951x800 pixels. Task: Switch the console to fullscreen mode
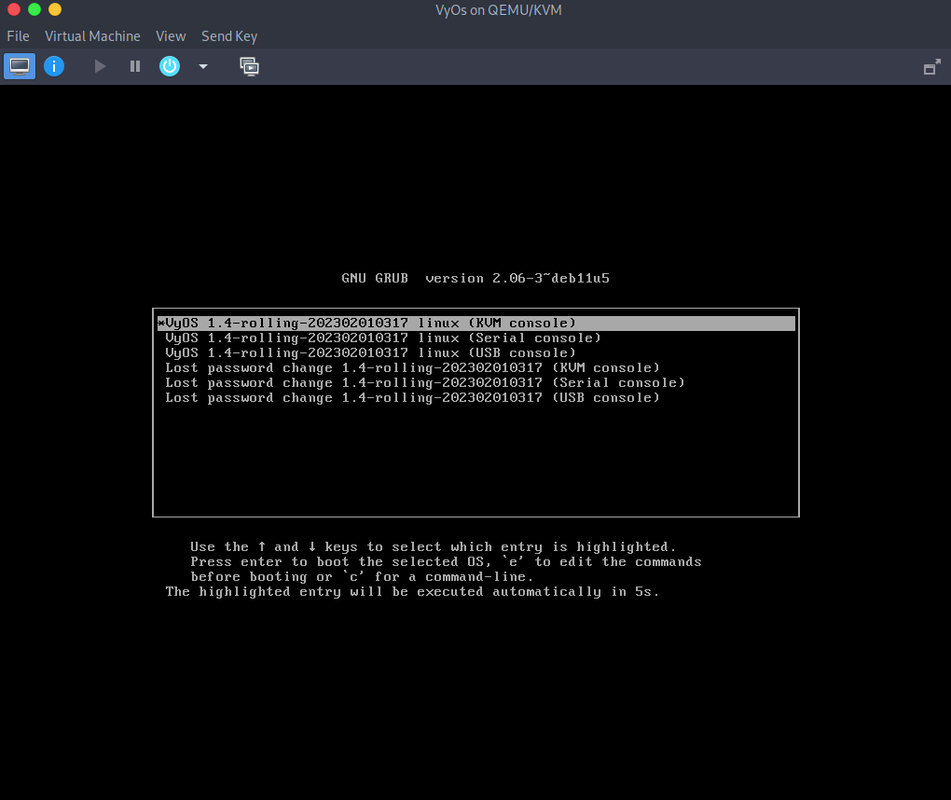[x=932, y=67]
